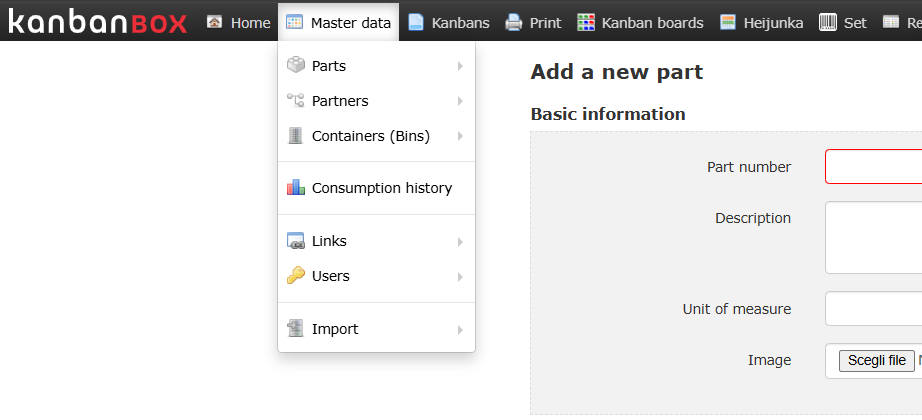Click inside the Description text area
The height and width of the screenshot is (420, 922).
tap(873, 237)
